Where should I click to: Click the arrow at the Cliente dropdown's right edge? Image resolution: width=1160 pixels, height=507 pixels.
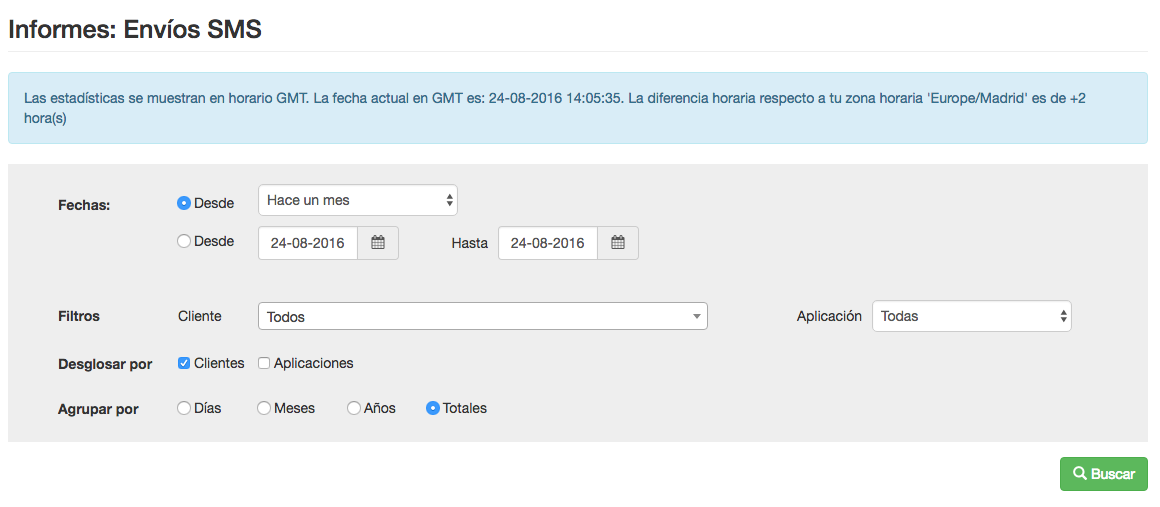click(x=696, y=317)
